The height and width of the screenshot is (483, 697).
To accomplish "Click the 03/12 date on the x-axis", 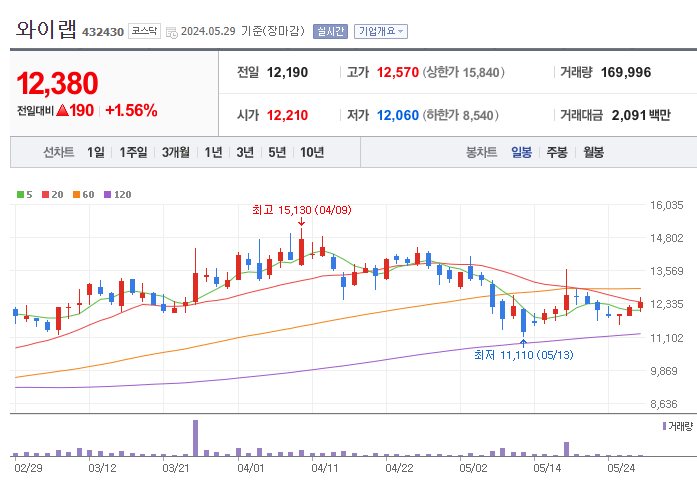I will 102,468.
